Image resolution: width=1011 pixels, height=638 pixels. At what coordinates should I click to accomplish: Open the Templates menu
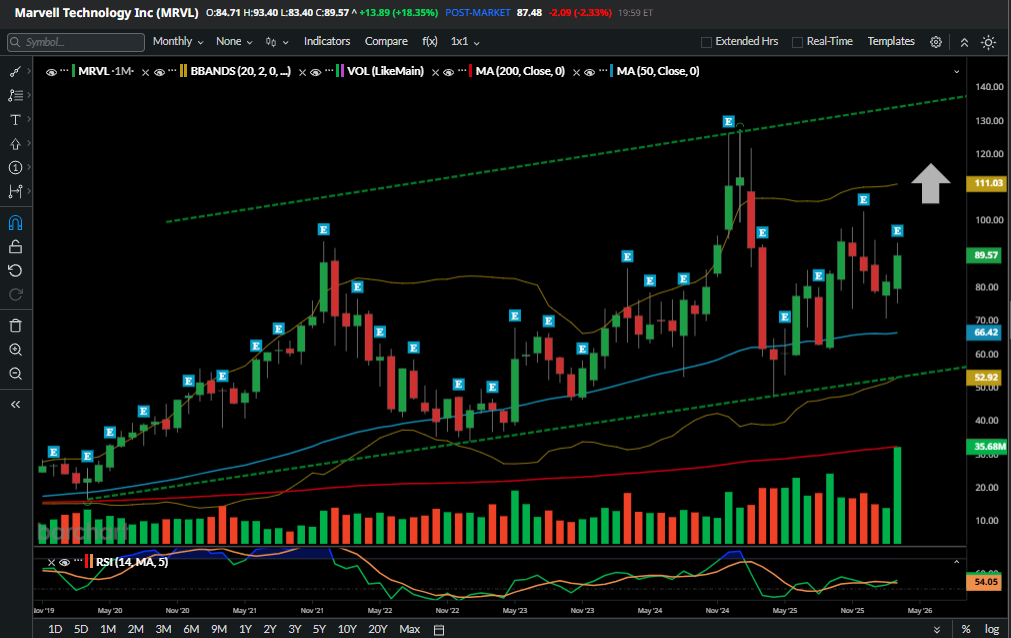891,41
